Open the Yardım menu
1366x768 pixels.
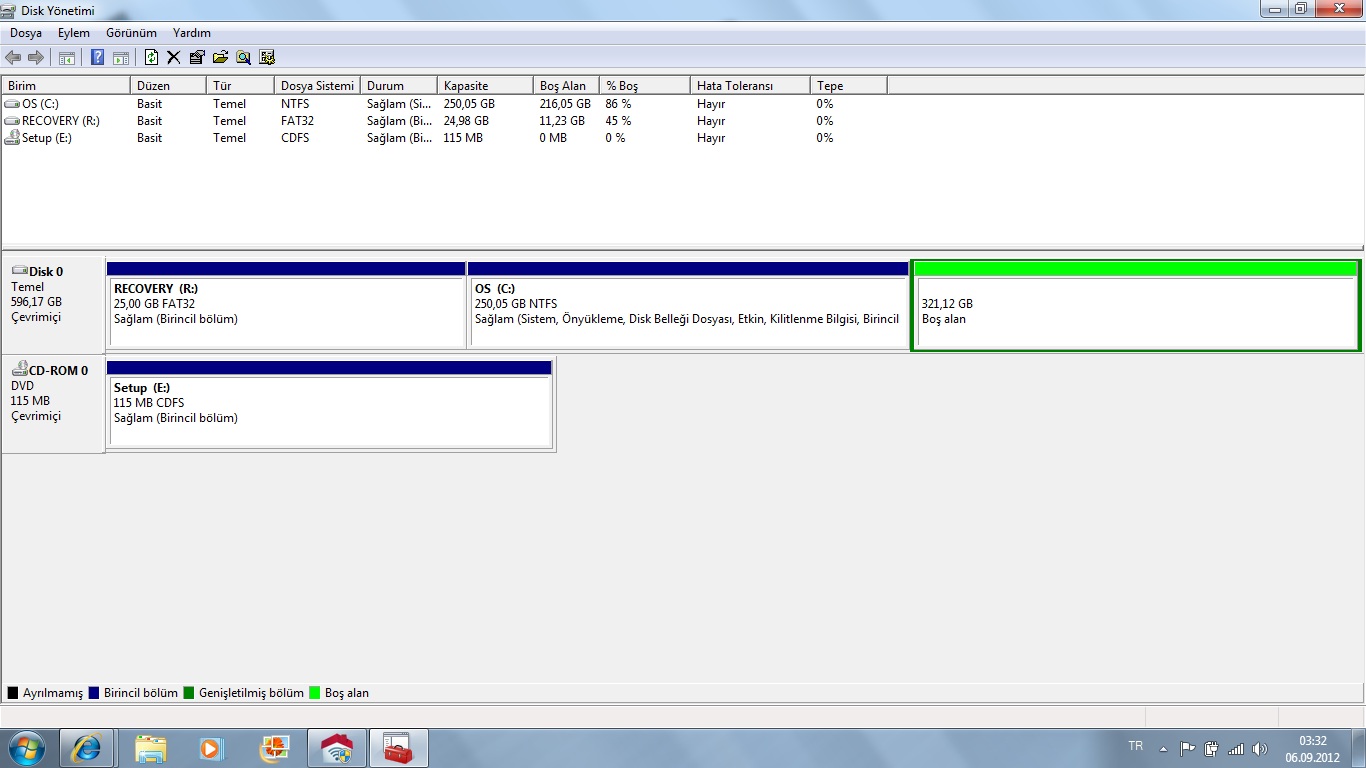click(x=192, y=33)
